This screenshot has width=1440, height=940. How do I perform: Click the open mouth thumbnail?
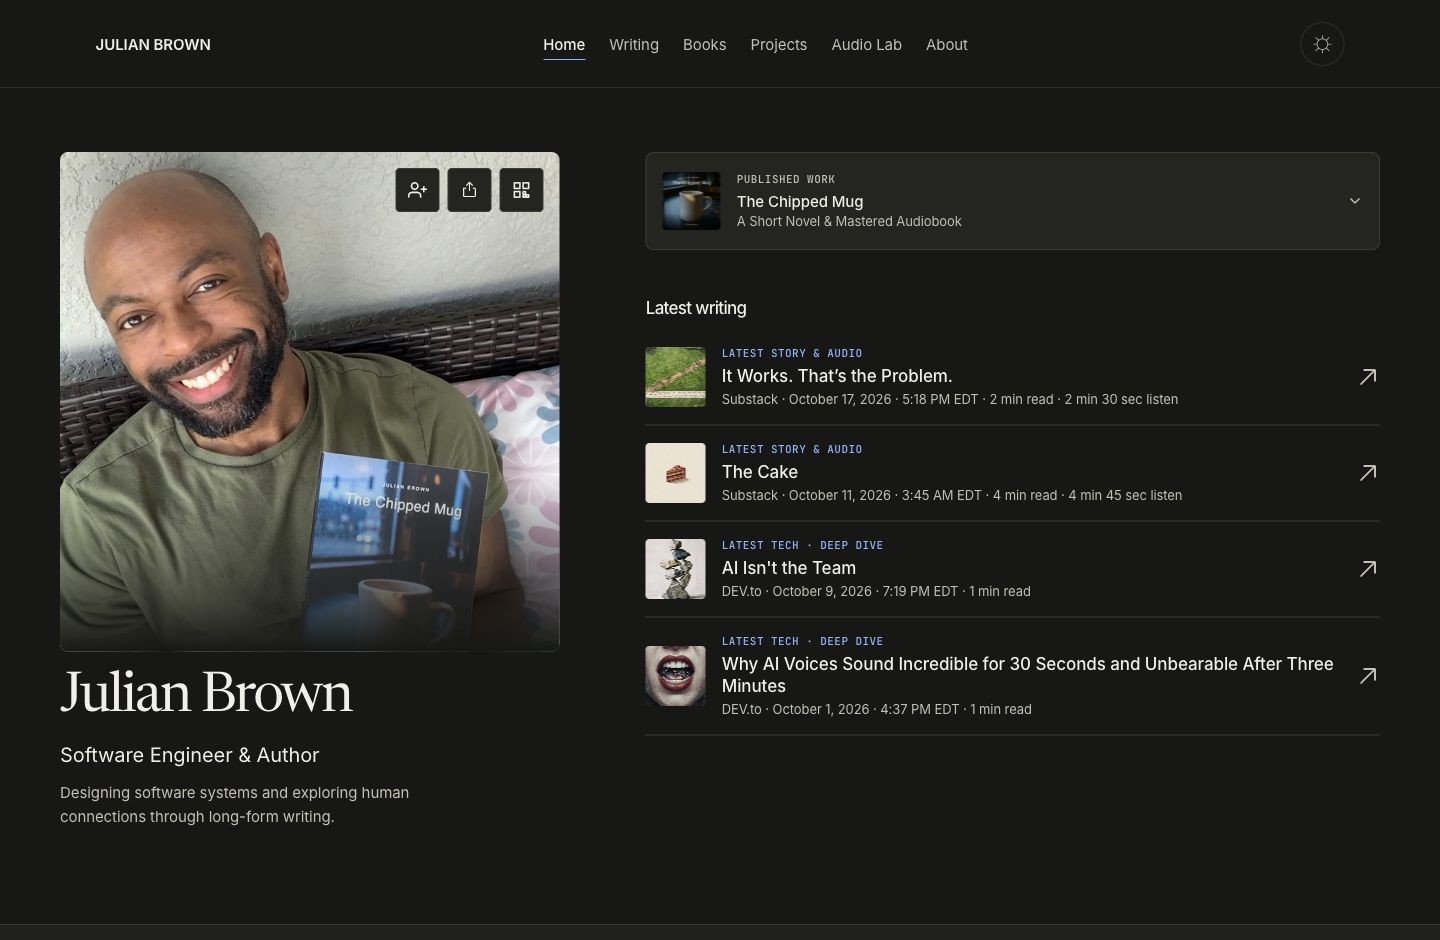(676, 676)
